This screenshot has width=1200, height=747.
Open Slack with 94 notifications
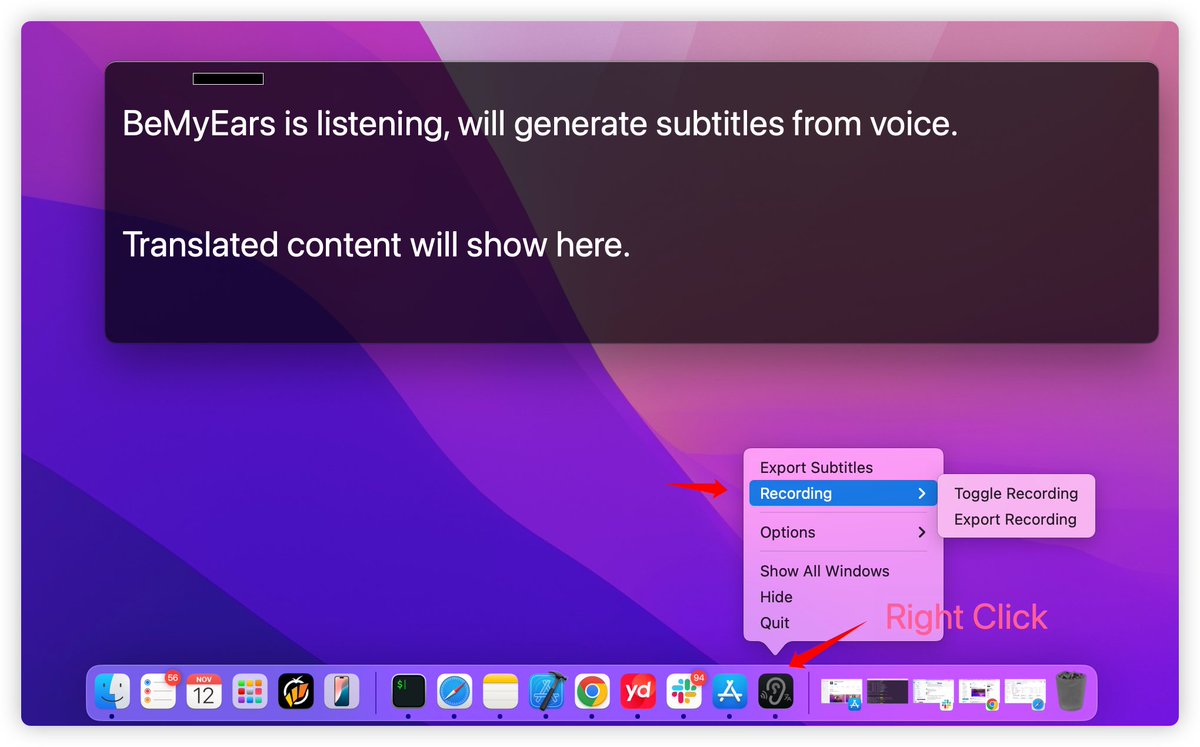click(x=684, y=691)
